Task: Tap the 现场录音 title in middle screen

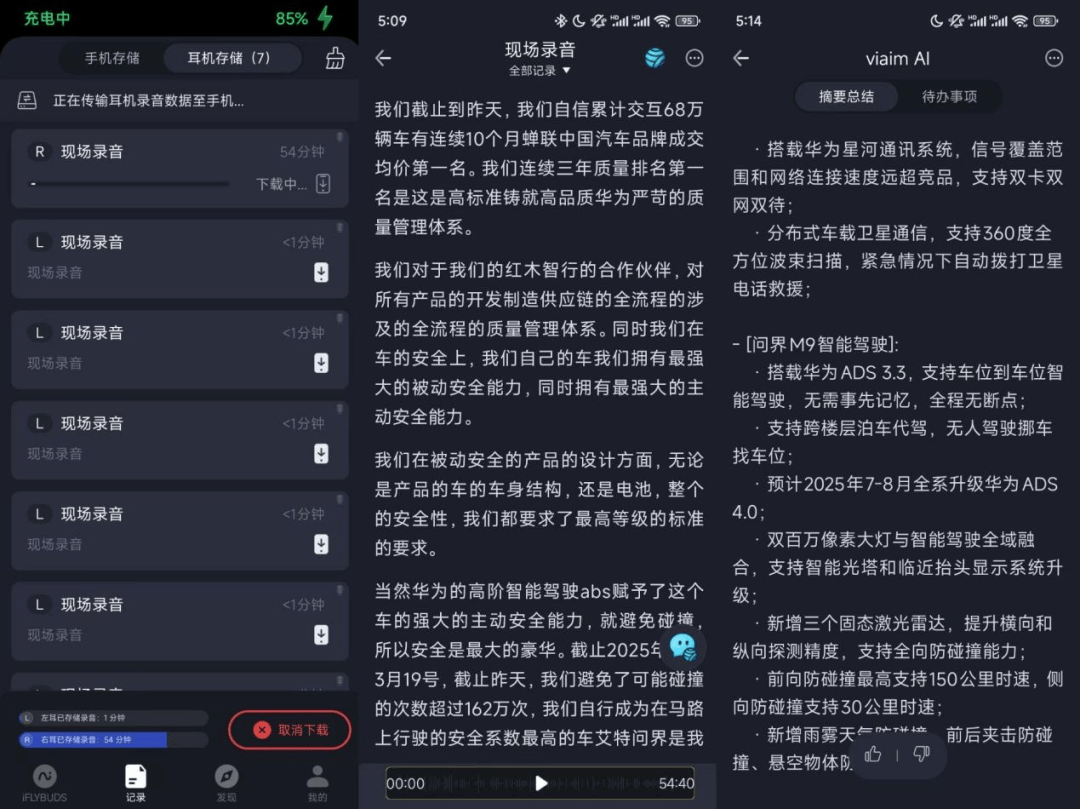Action: tap(540, 50)
